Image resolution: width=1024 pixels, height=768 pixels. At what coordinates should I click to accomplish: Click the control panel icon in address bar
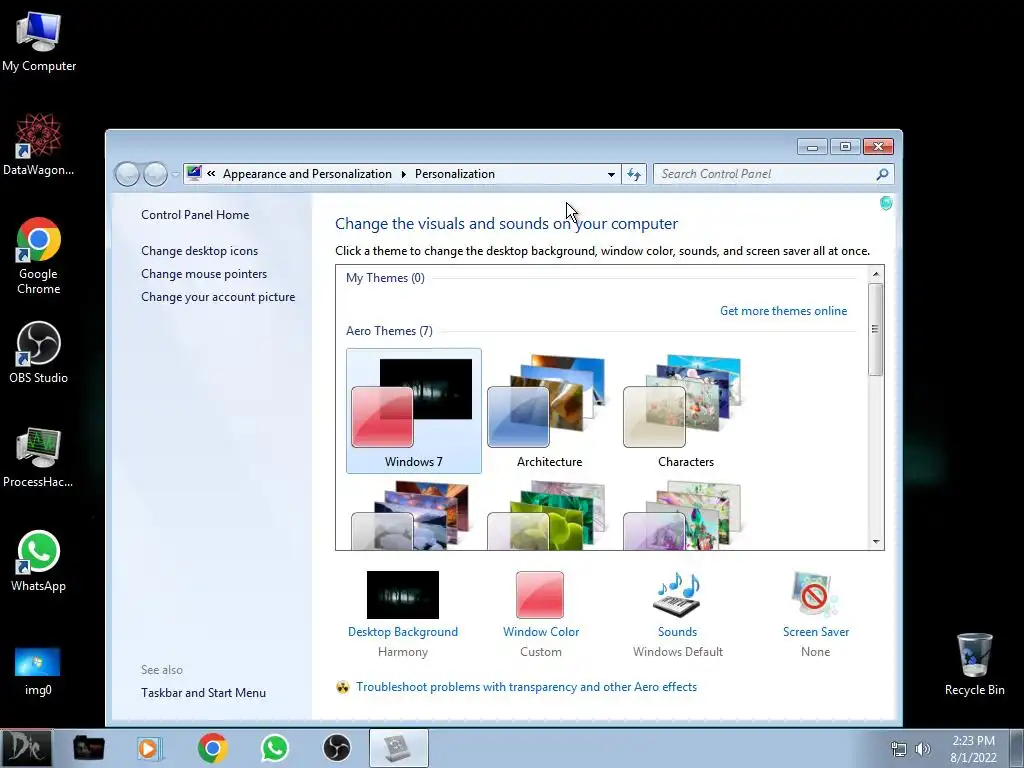[194, 173]
